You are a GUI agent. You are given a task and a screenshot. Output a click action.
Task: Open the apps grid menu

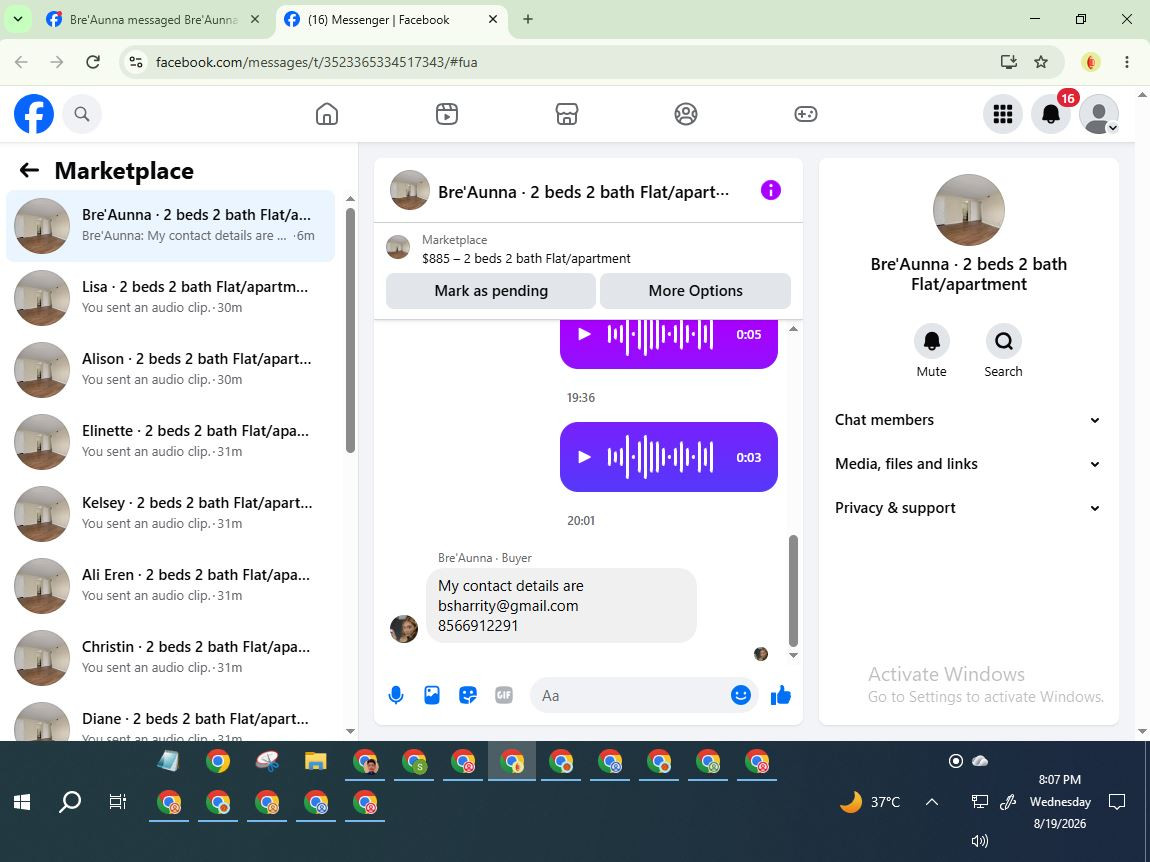[x=1003, y=114]
